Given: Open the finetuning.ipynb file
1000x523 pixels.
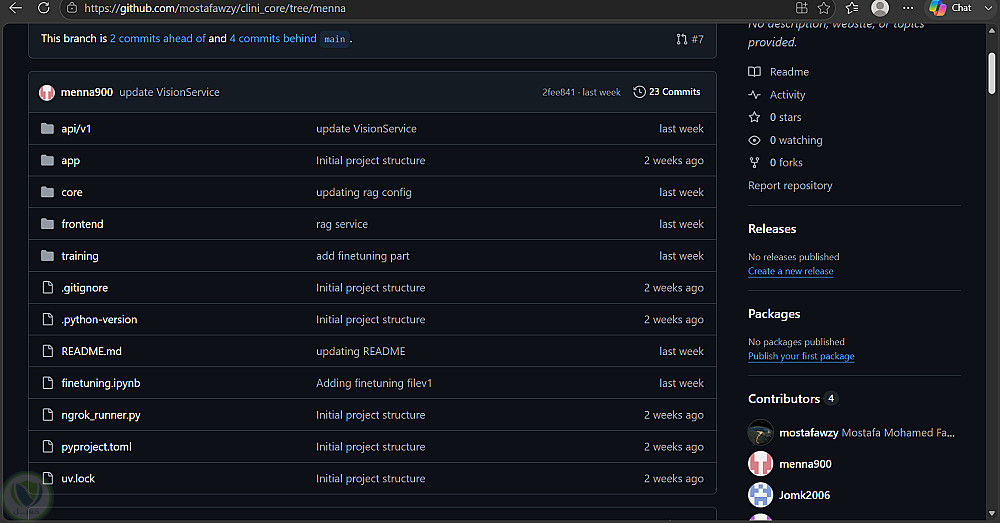Looking at the screenshot, I should point(101,383).
